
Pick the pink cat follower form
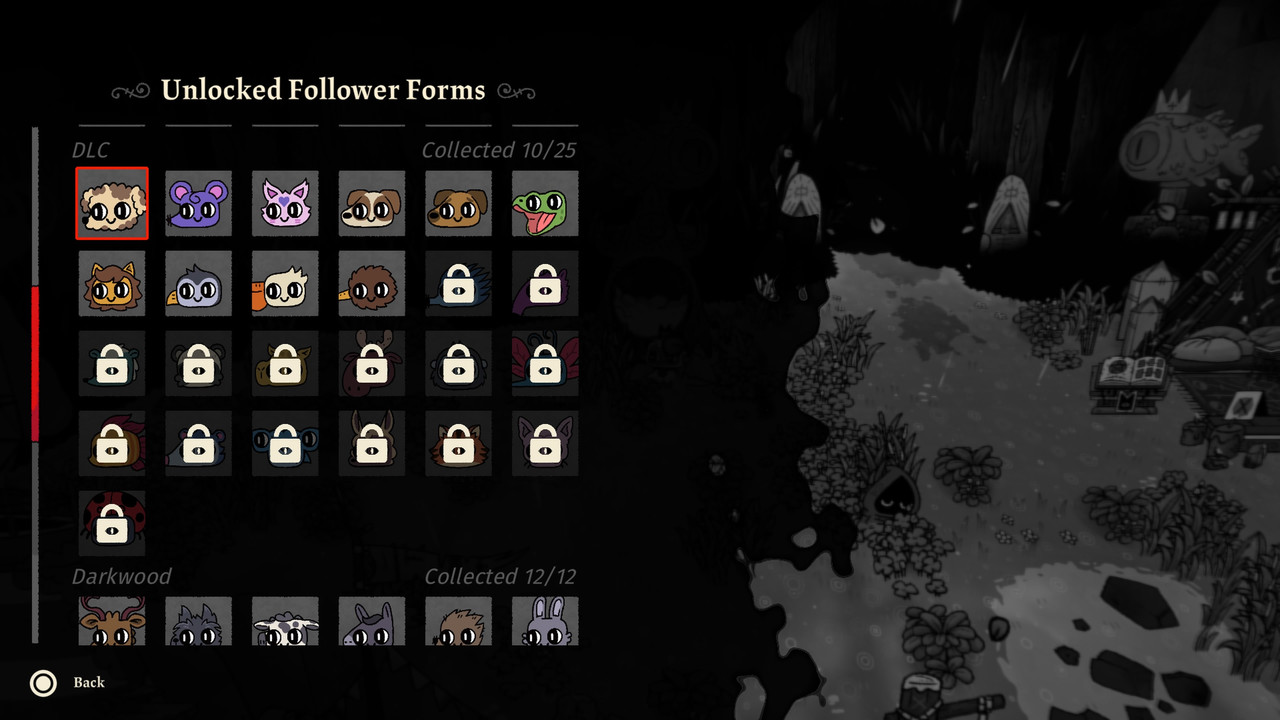tap(285, 203)
